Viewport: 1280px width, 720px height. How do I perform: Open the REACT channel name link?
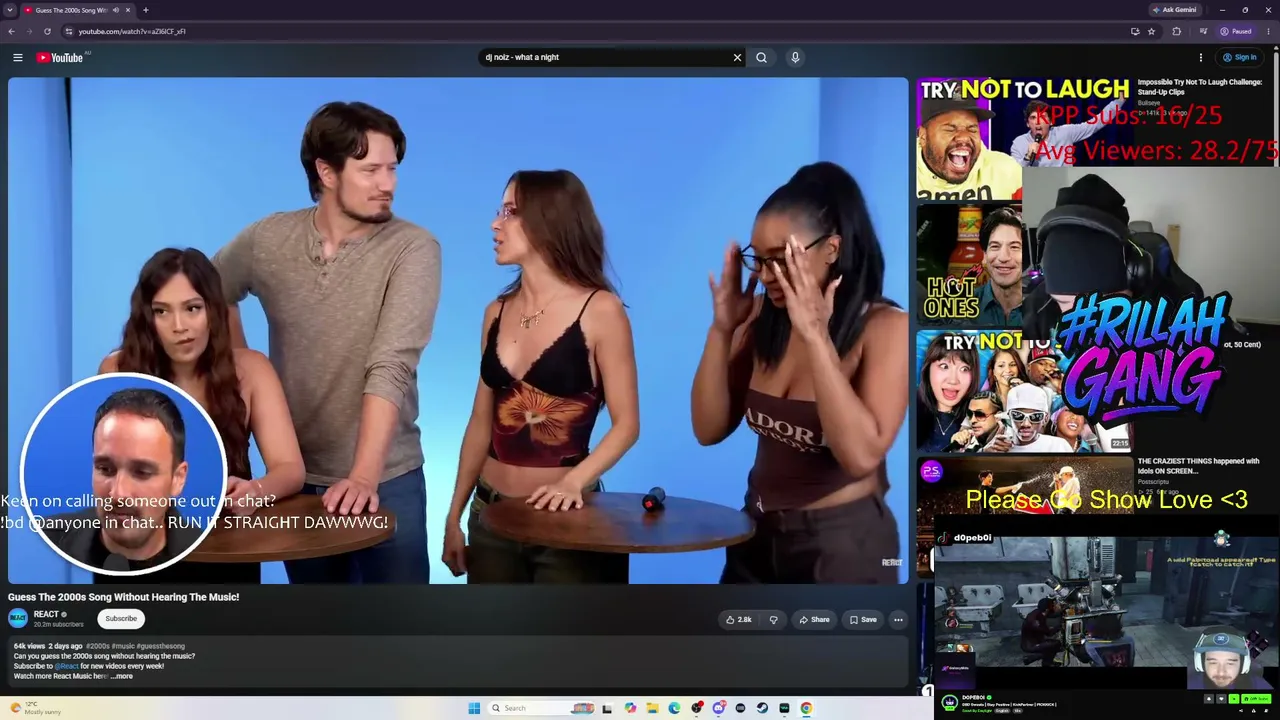pyautogui.click(x=46, y=615)
